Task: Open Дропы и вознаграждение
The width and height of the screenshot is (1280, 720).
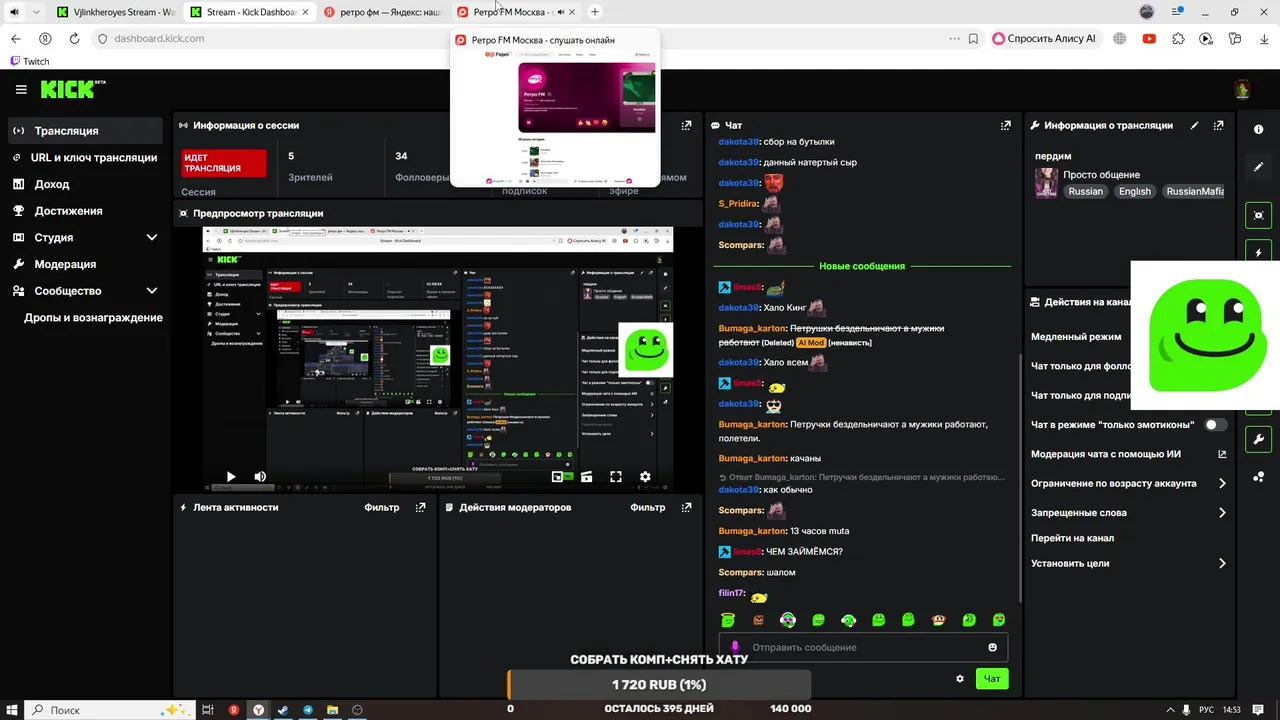Action: tap(93, 318)
